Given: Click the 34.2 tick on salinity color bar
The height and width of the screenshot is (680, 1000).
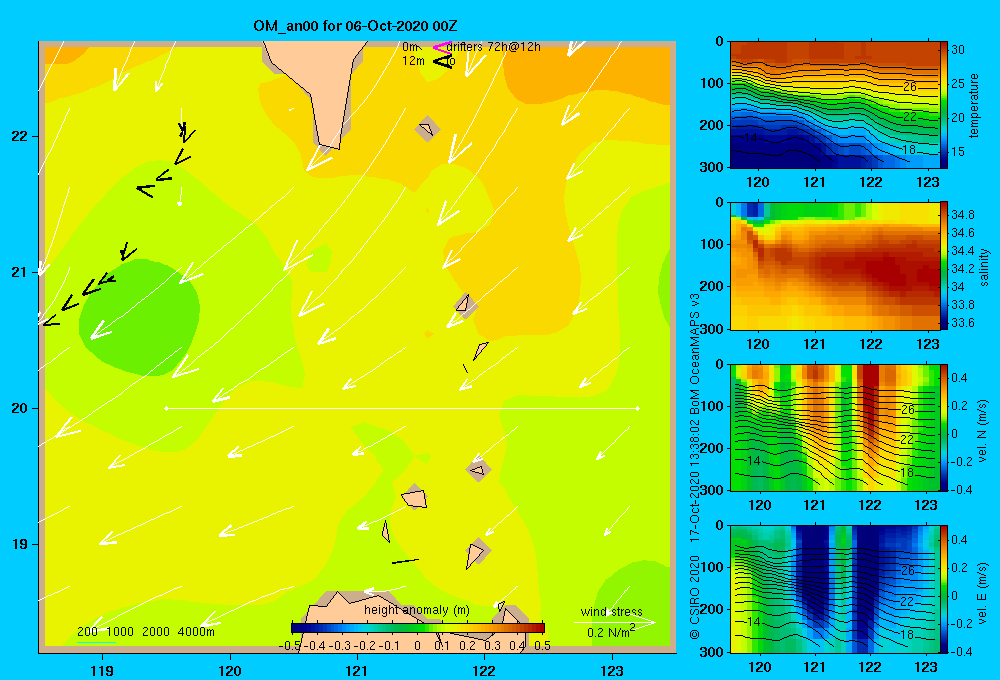Looking at the screenshot, I should click(962, 269).
